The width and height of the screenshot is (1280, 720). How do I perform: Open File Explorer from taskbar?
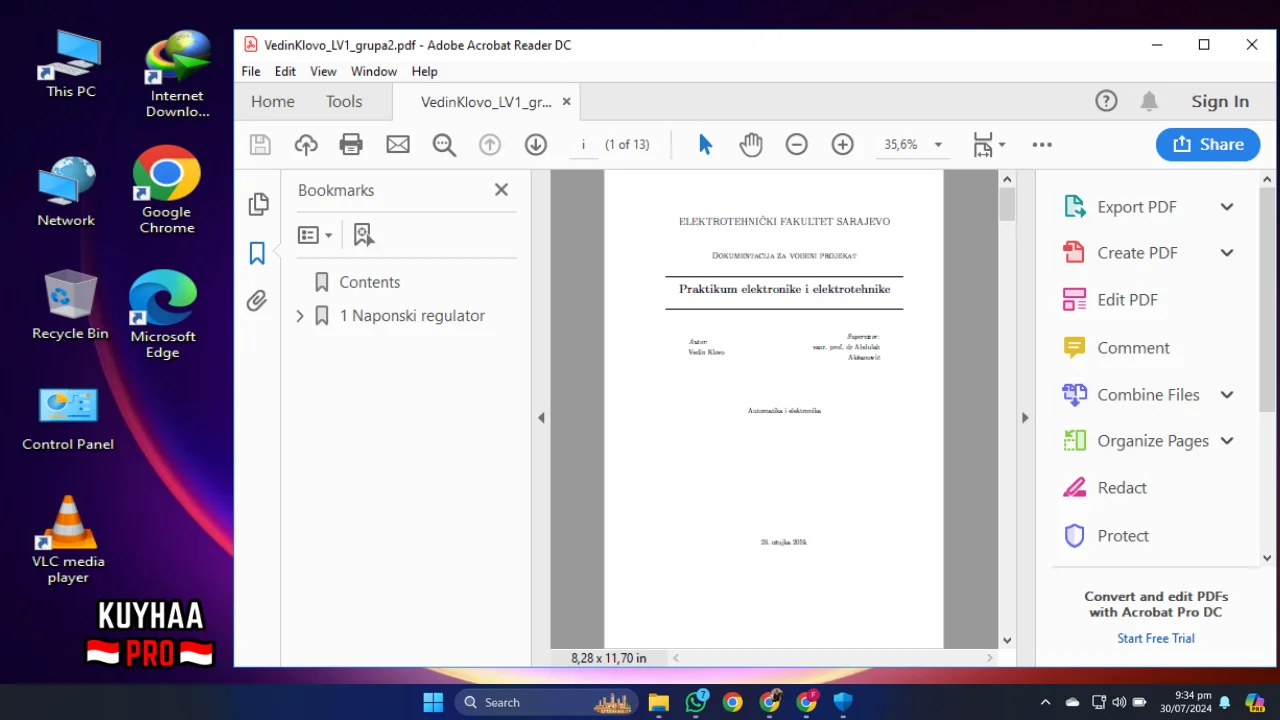pyautogui.click(x=658, y=702)
